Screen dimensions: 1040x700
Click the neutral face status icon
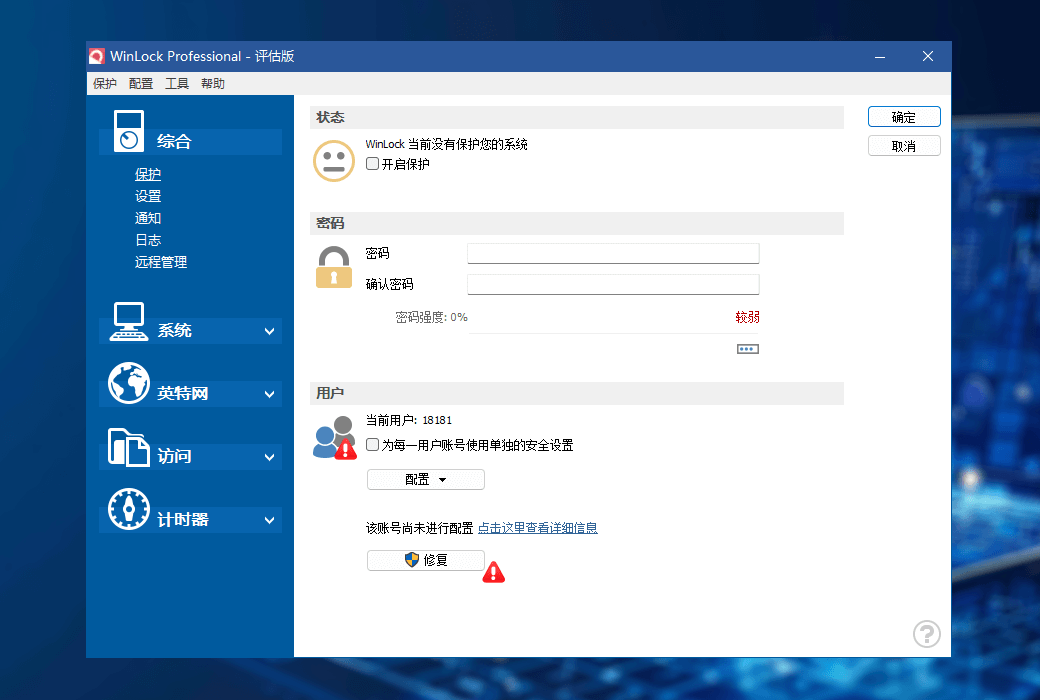coord(334,161)
